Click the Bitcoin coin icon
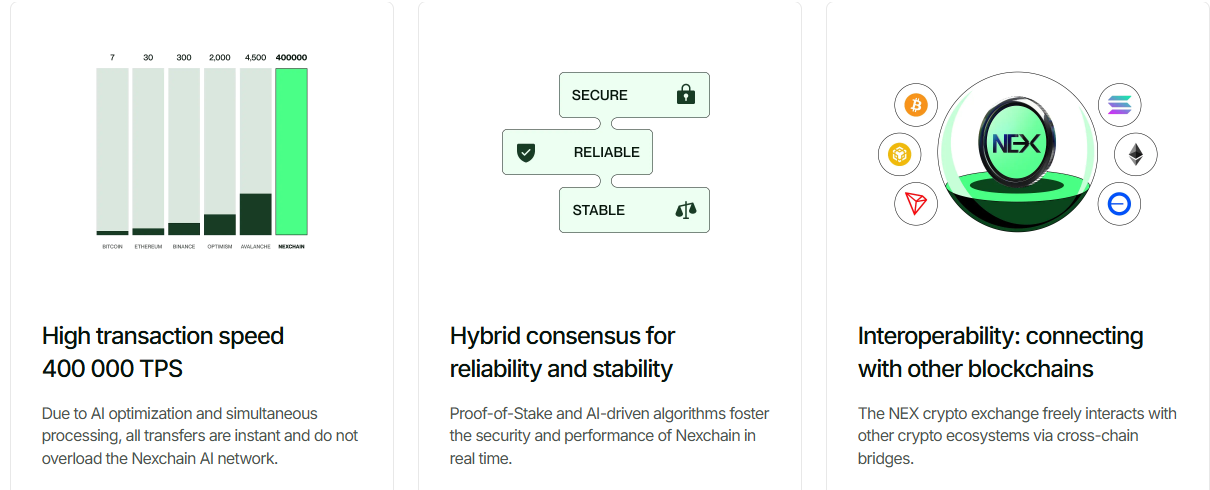This screenshot has height=490, width=1210. [916, 105]
